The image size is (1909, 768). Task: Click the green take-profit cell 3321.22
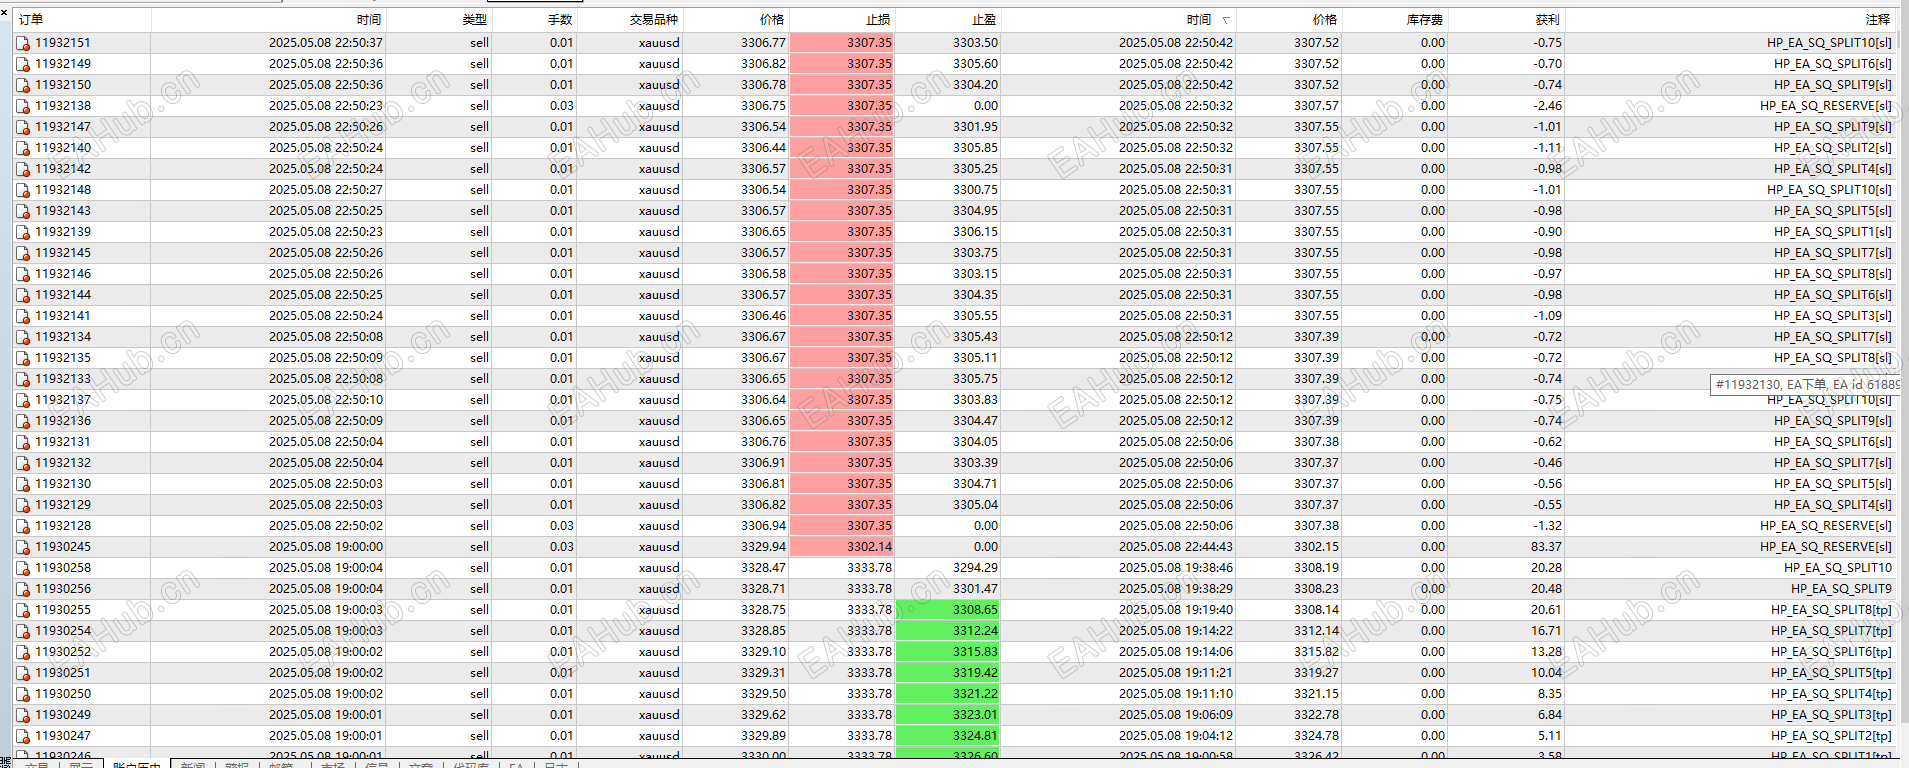click(x=948, y=694)
